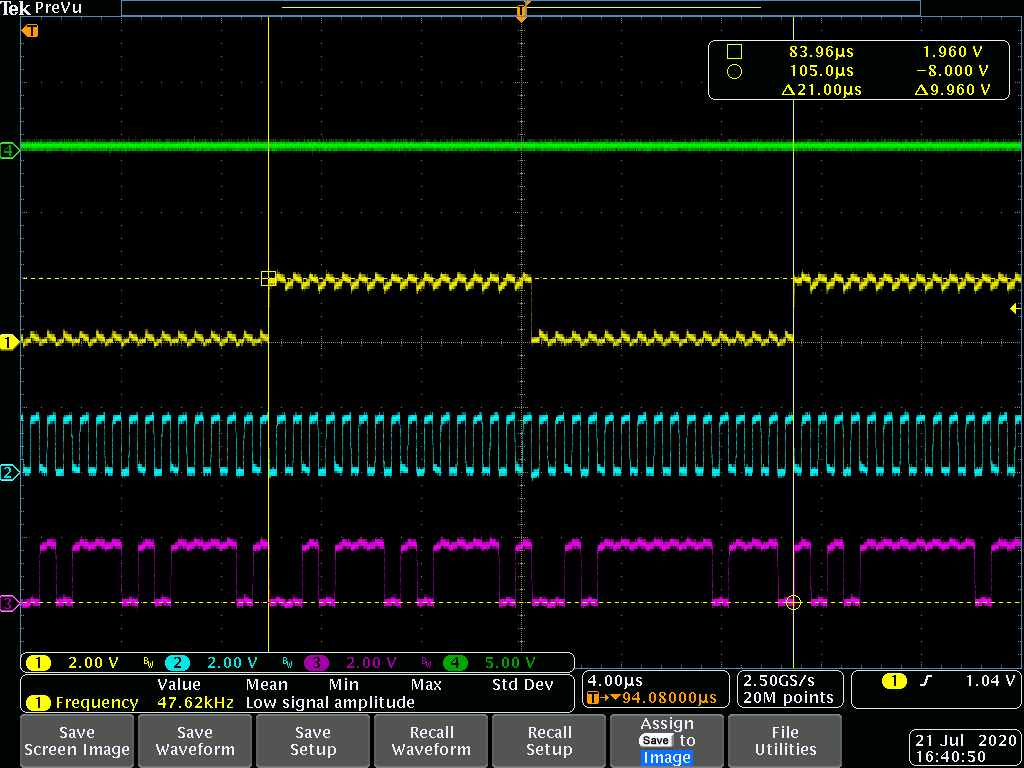Click the 2.50GS/s sample rate readout
The image size is (1024, 768).
pyautogui.click(x=779, y=681)
